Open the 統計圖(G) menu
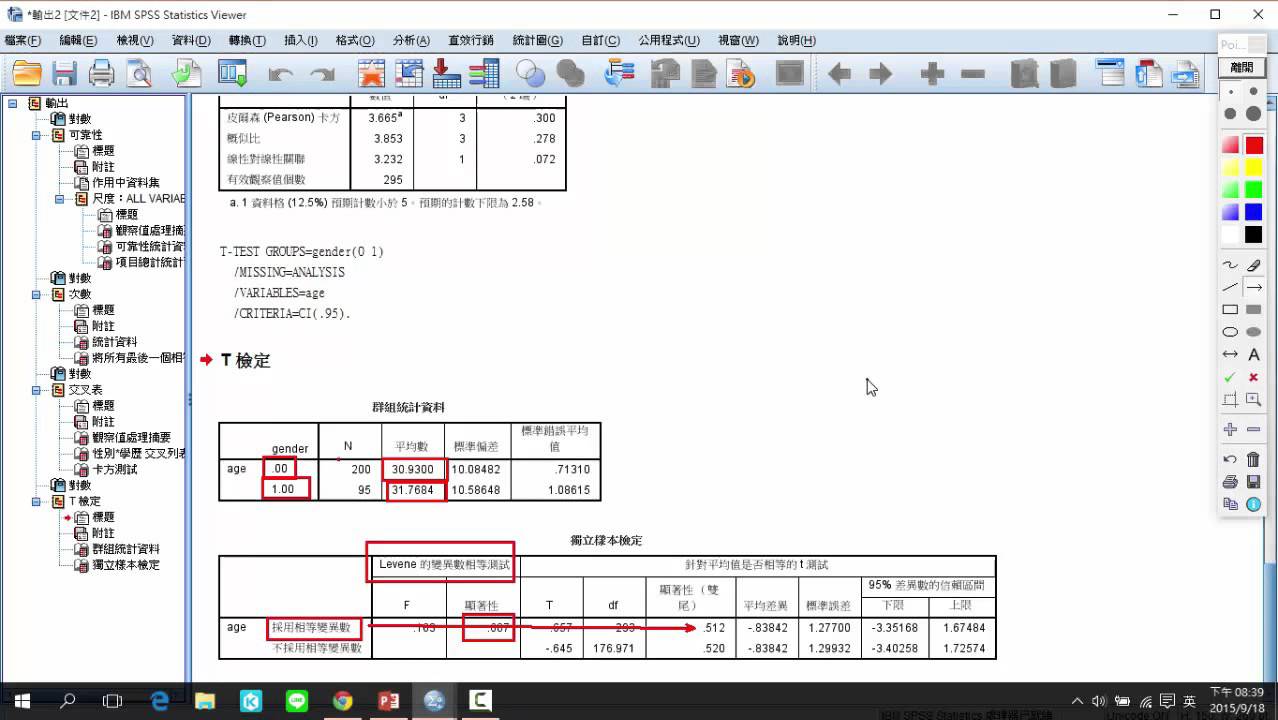 click(537, 40)
